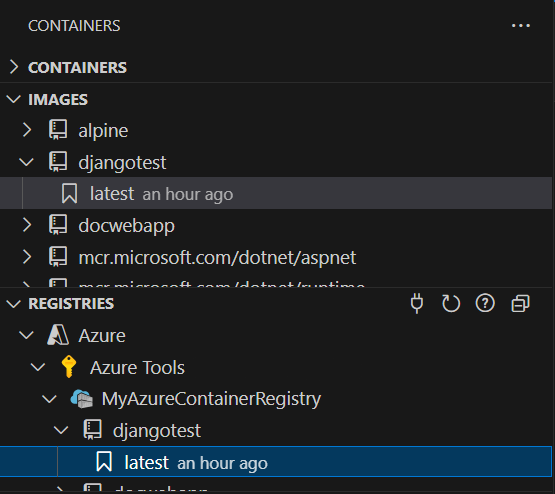Click the dotnet/aspnet repository book icon

[58, 257]
